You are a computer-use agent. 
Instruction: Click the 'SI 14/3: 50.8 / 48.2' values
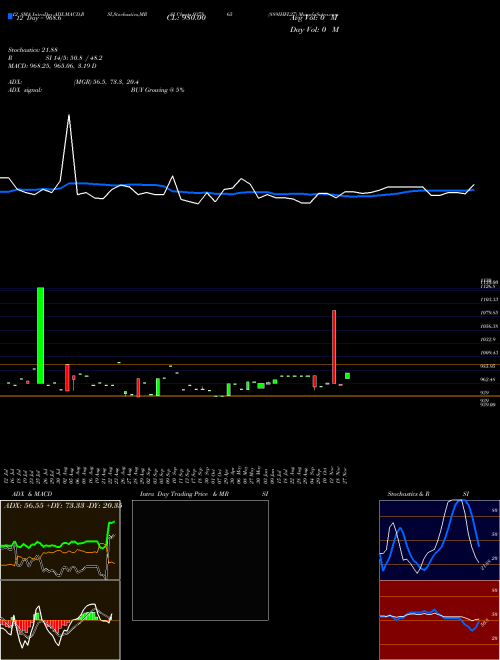pos(74,58)
